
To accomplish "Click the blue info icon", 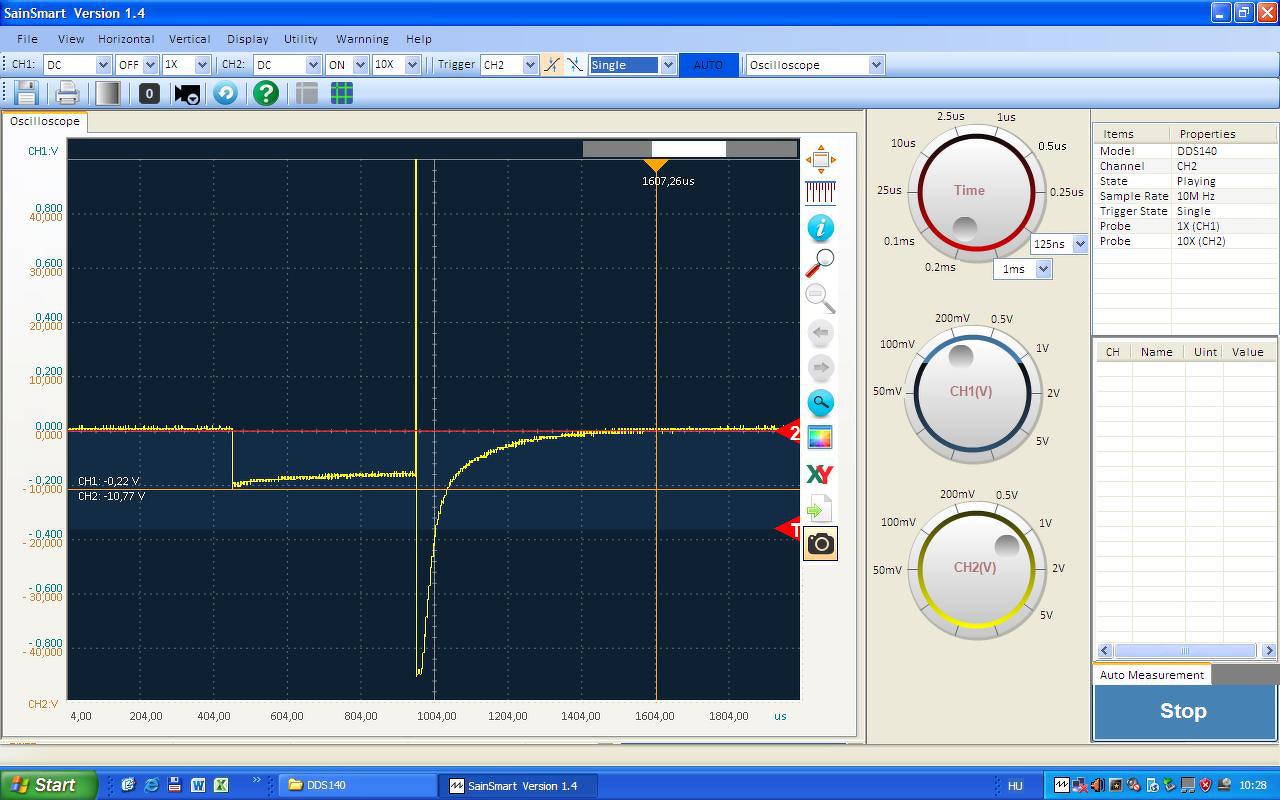I will point(820,227).
